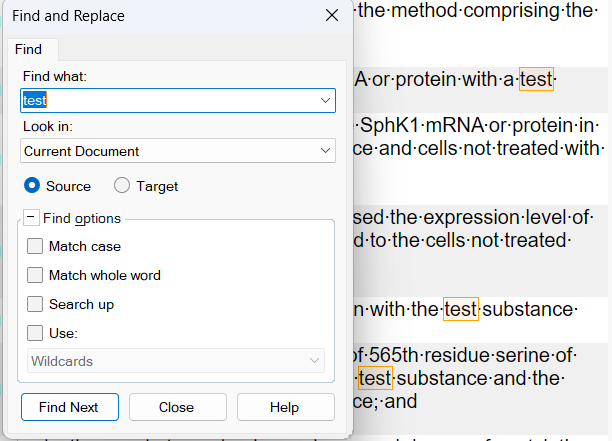
Task: Click highlighted 'test' after 'protein with a'
Action: (x=536, y=79)
